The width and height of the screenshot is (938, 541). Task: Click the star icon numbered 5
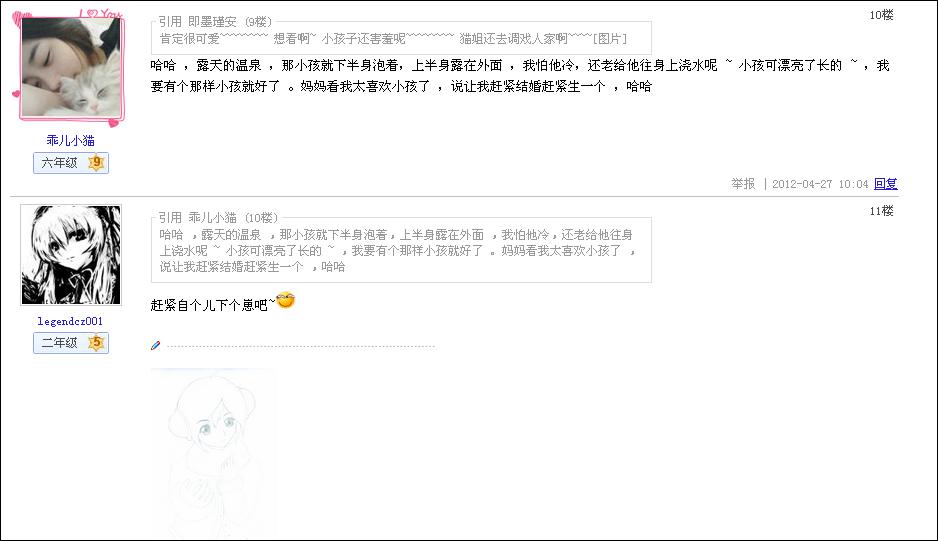[96, 343]
